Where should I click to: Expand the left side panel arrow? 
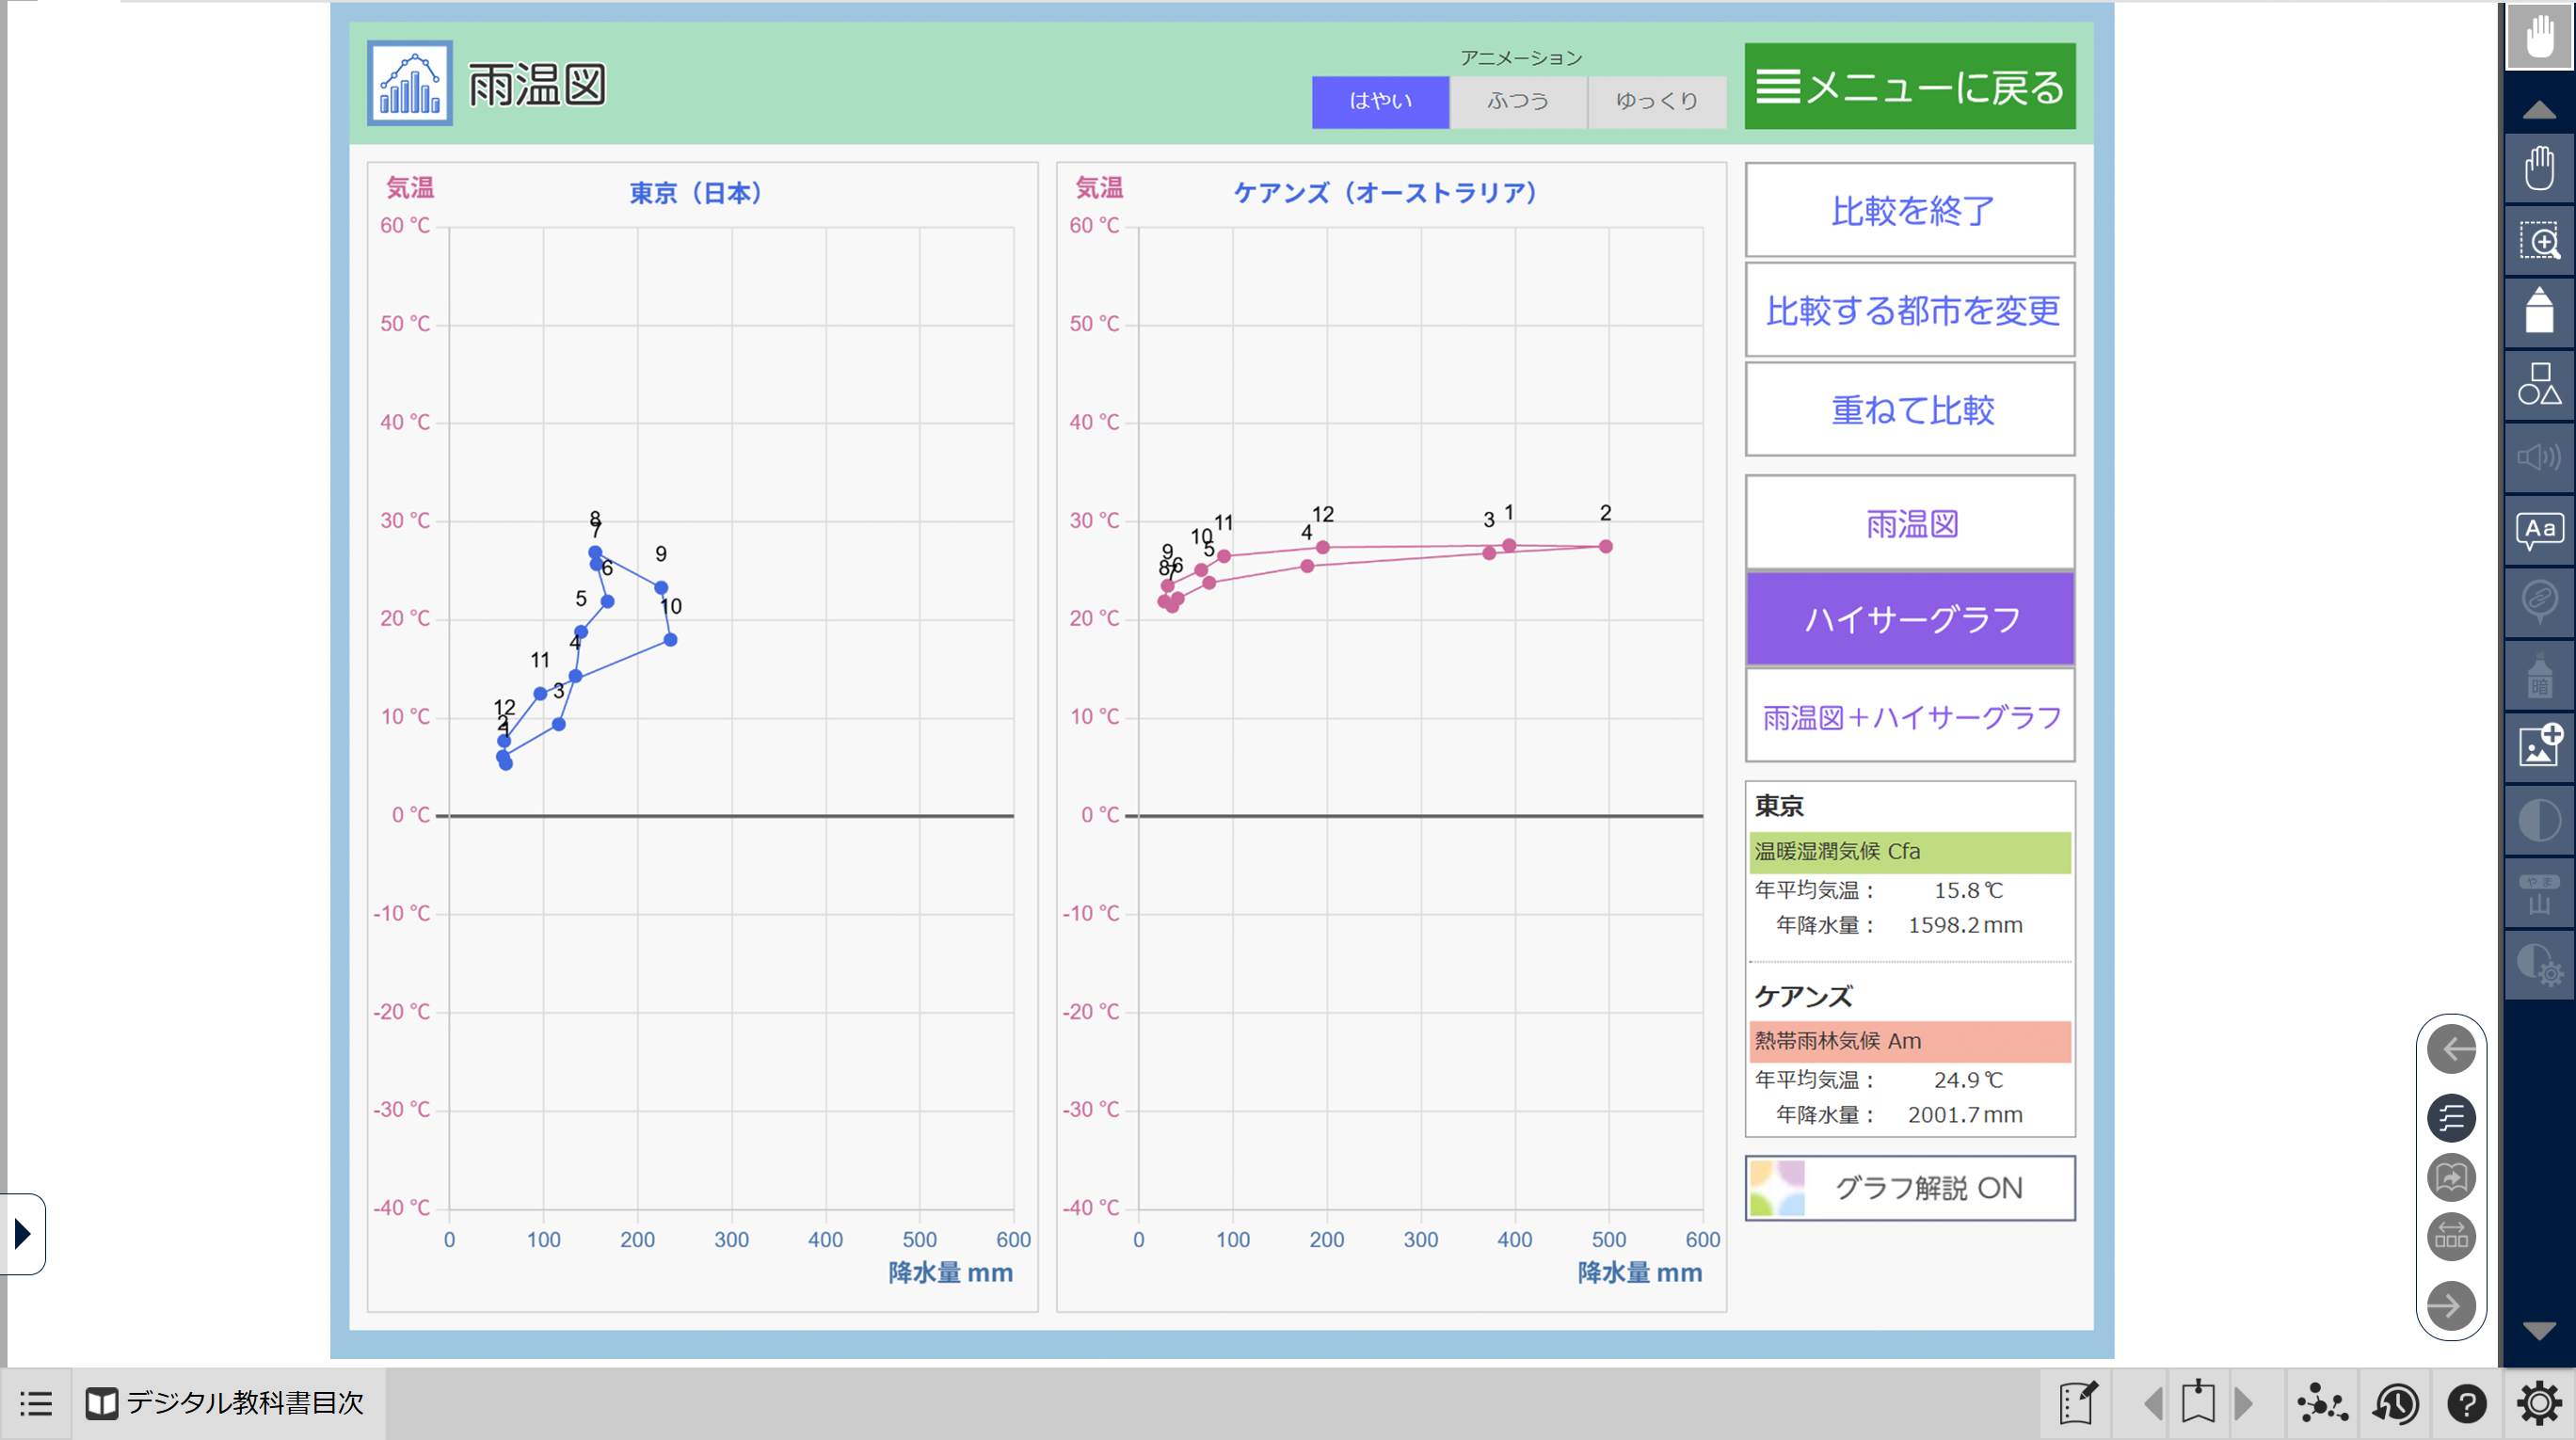22,1233
